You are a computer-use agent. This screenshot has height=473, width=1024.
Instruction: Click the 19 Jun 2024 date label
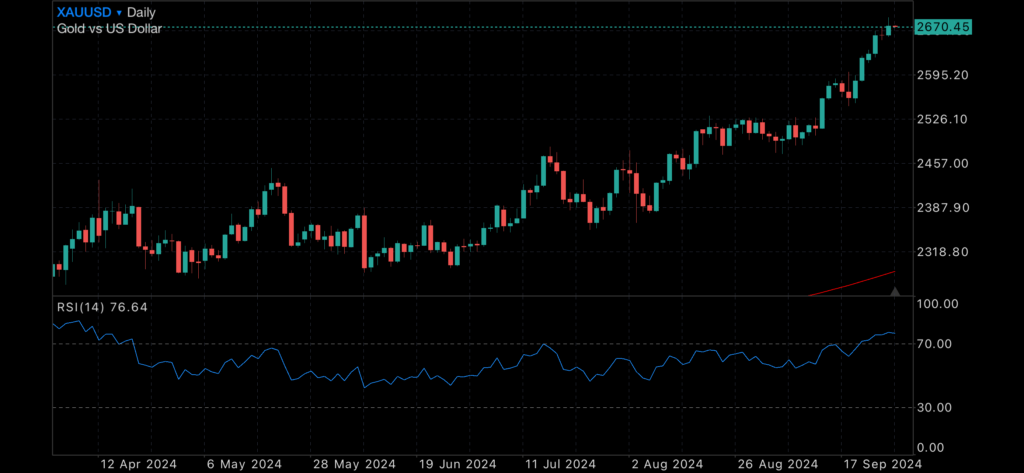460,464
